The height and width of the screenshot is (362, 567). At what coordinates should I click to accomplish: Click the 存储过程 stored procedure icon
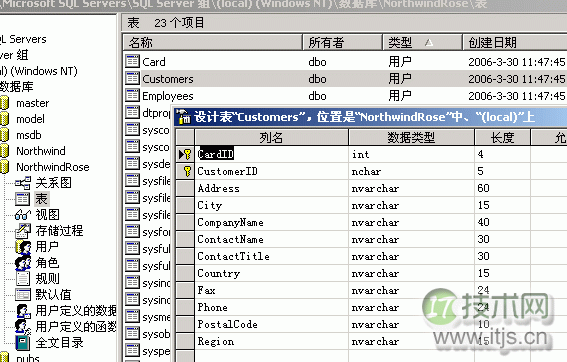pos(23,231)
